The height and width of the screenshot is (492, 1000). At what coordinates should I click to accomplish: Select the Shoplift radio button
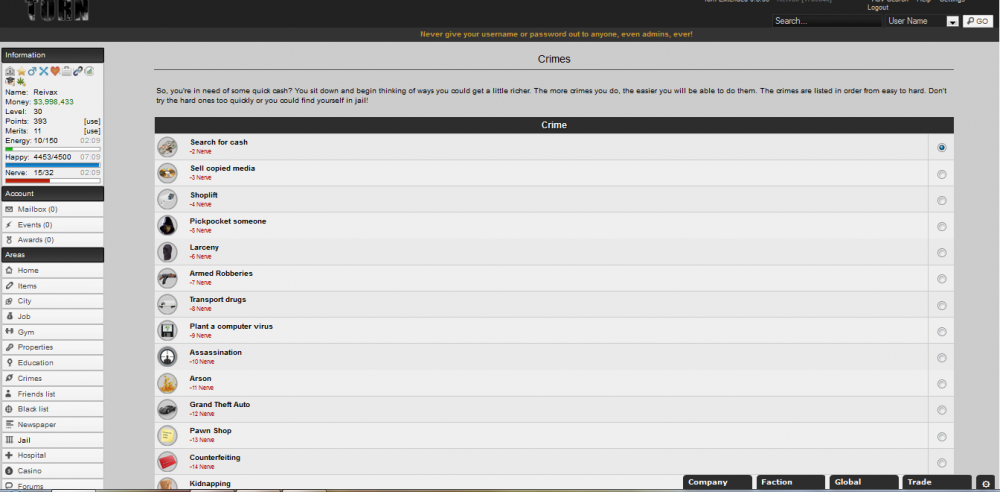tap(942, 200)
